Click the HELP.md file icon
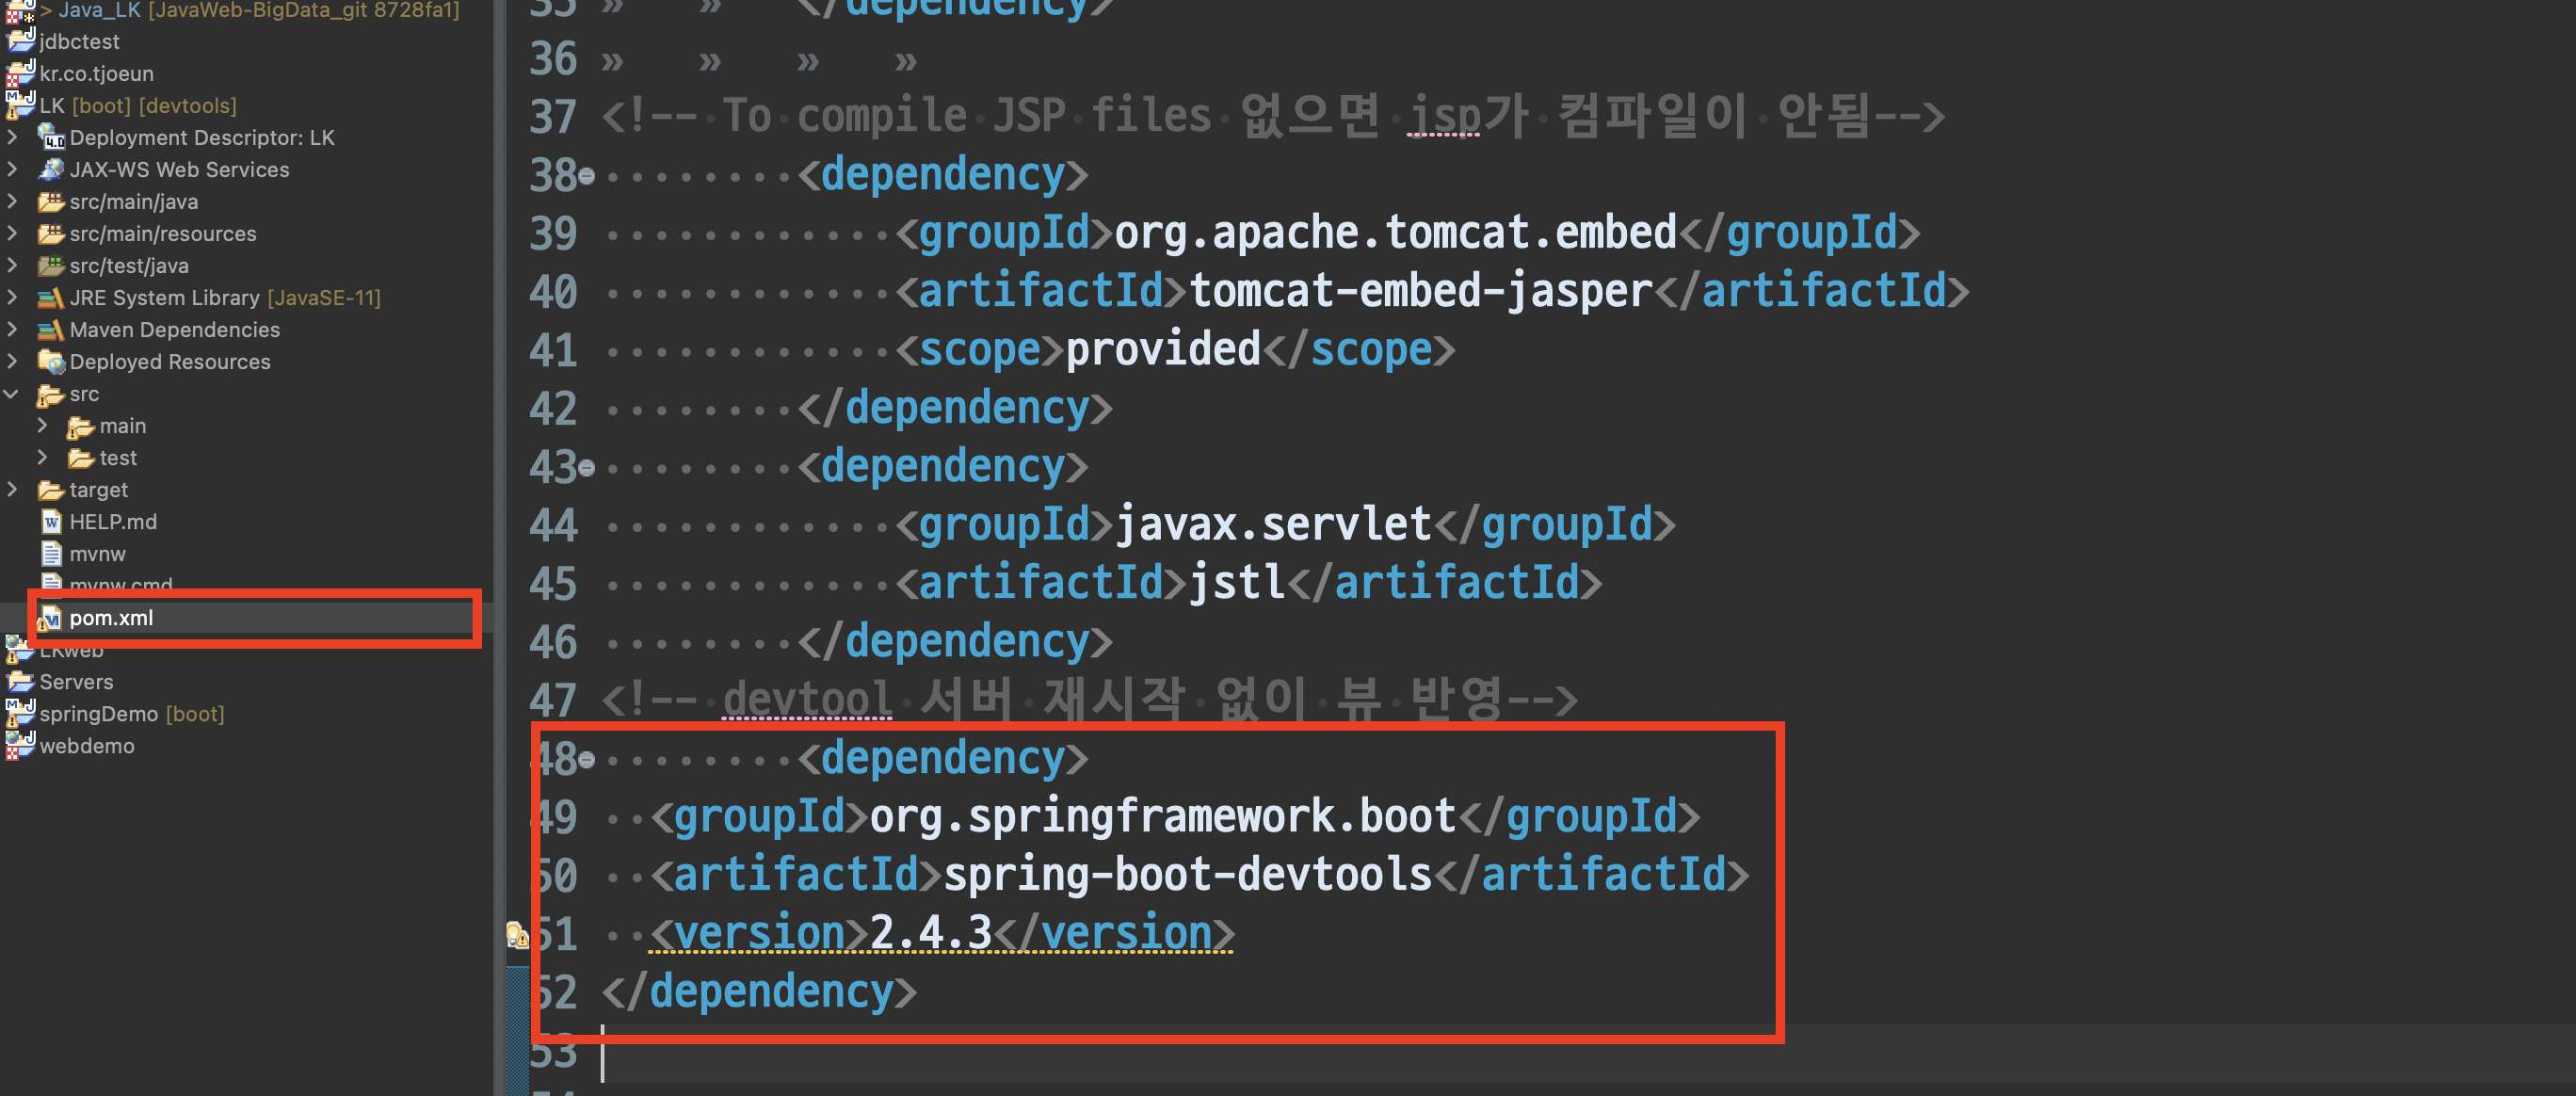Viewport: 2576px width, 1096px height. 52,522
